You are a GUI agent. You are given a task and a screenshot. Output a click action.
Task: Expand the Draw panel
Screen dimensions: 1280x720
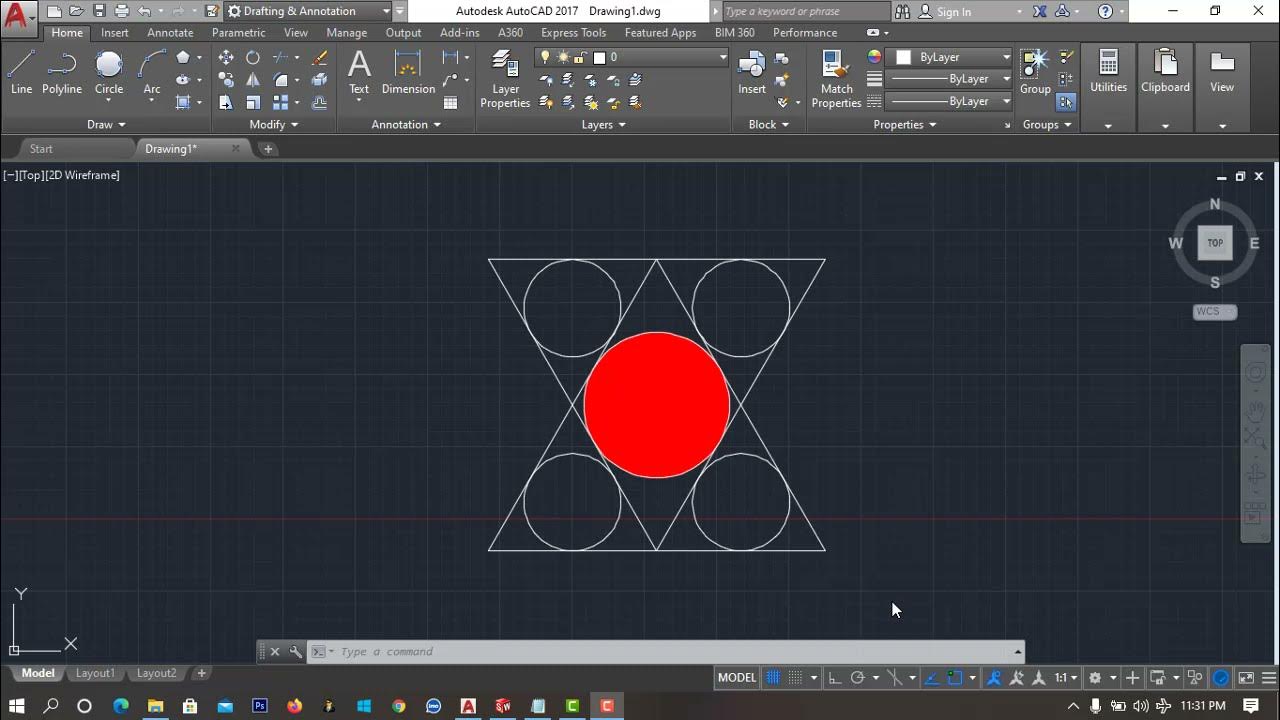pos(107,124)
